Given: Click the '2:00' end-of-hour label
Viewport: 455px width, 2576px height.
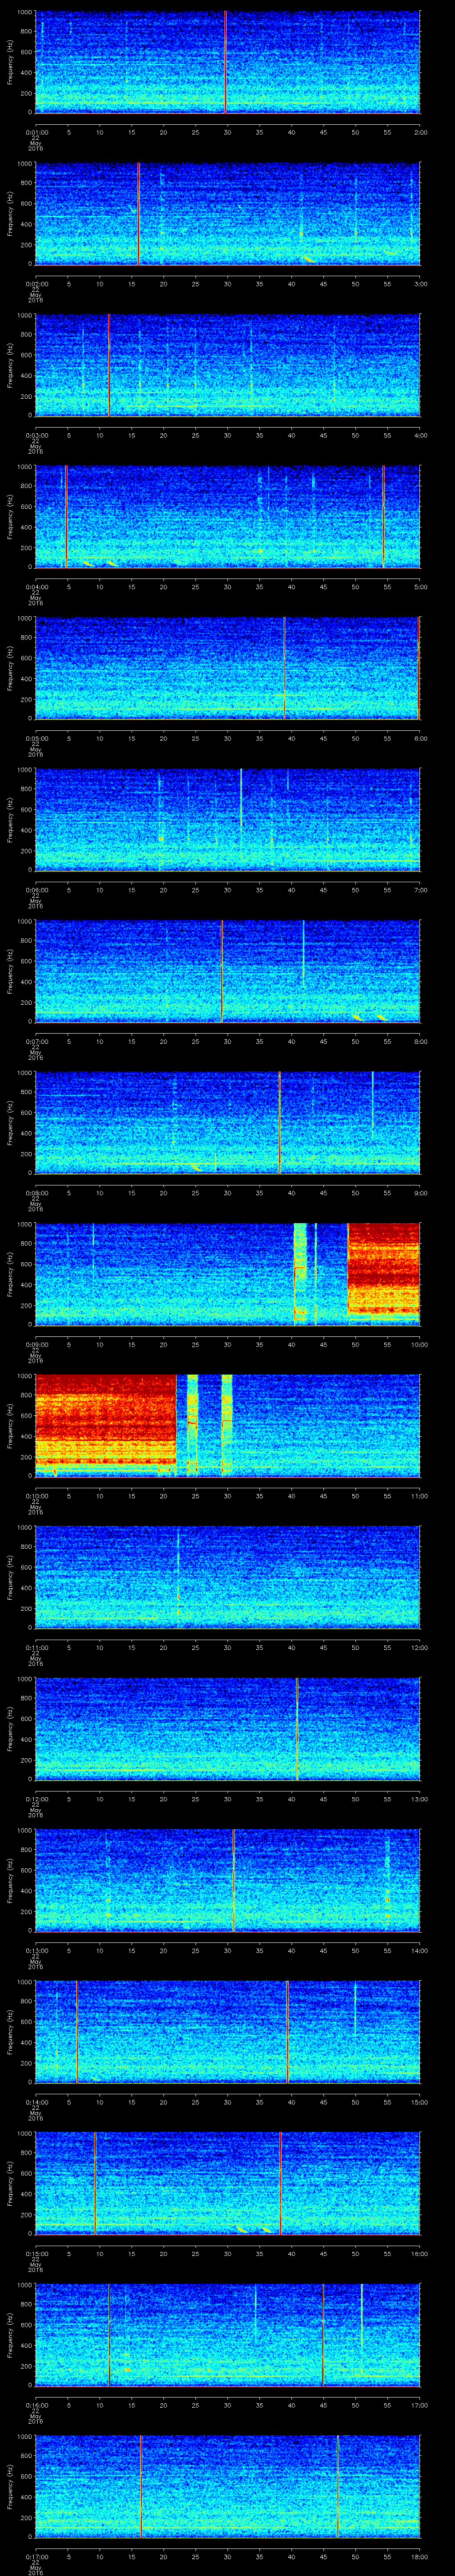Looking at the screenshot, I should (x=420, y=131).
